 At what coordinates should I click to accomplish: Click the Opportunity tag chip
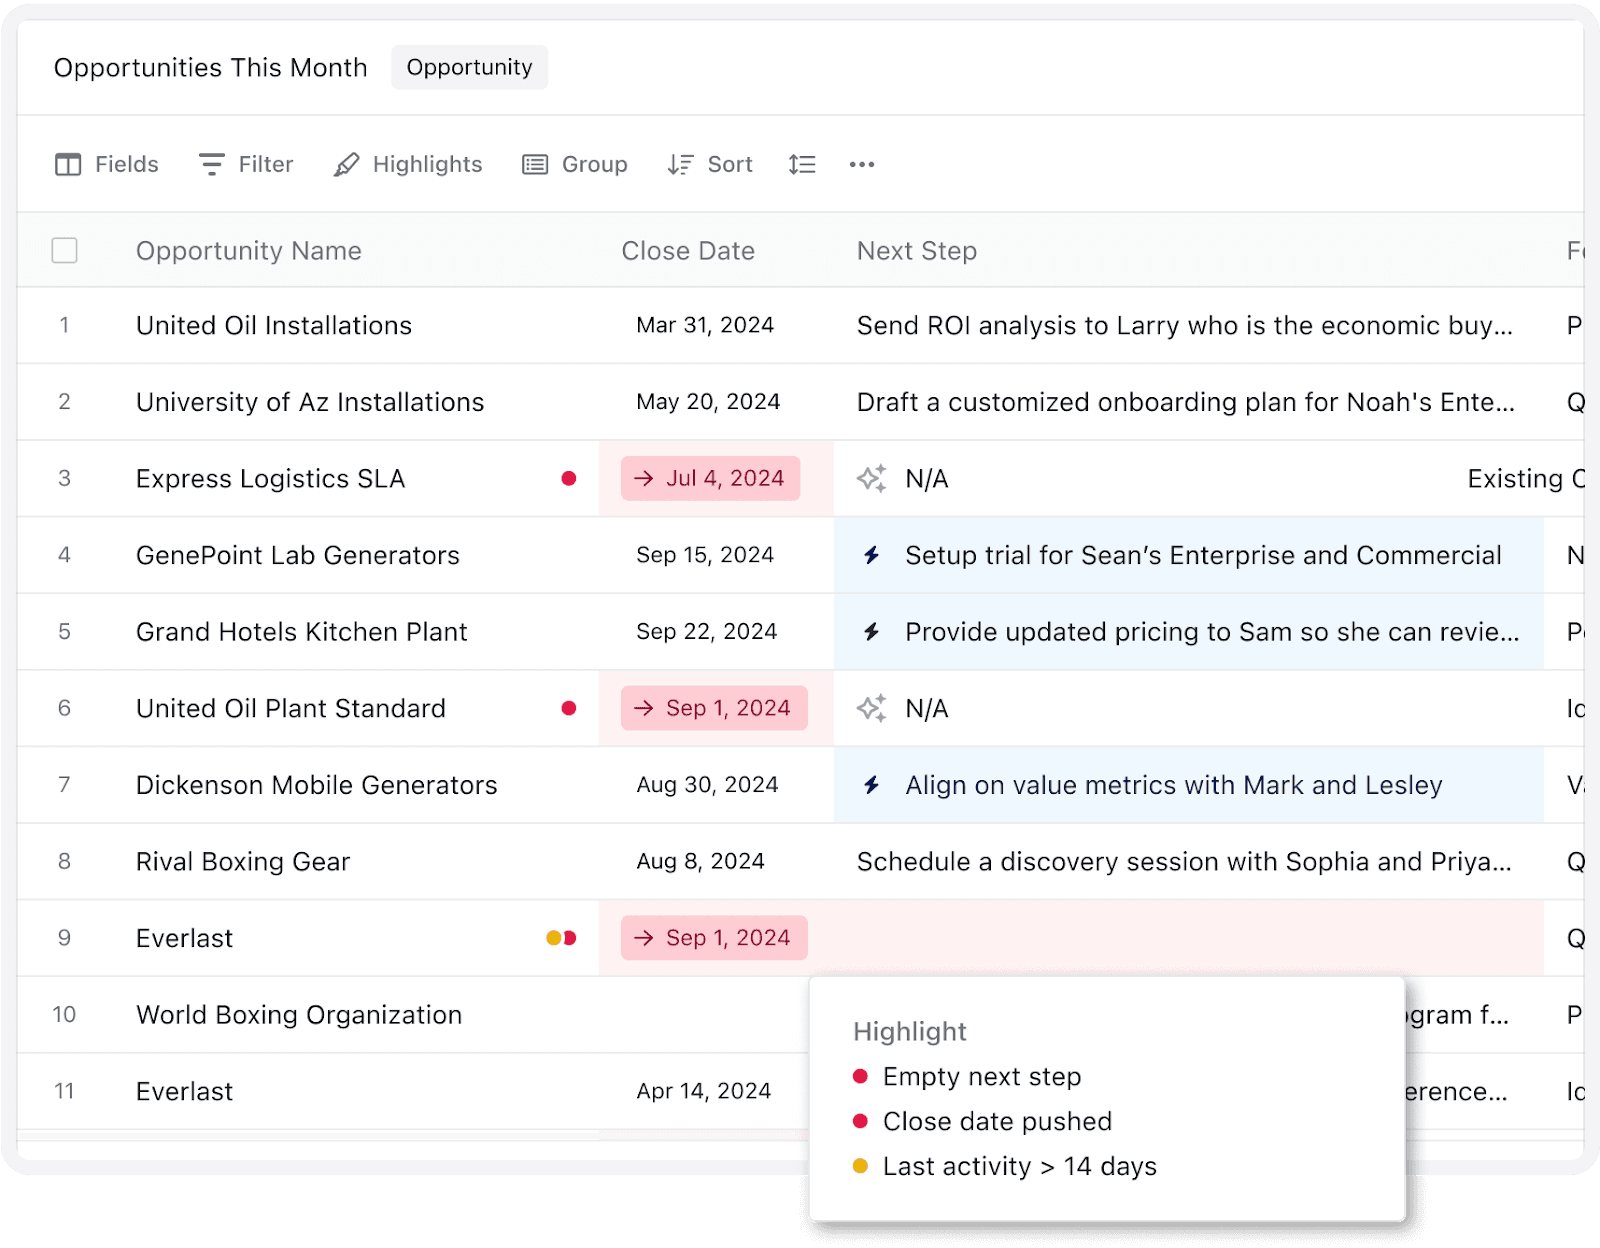[x=469, y=67]
